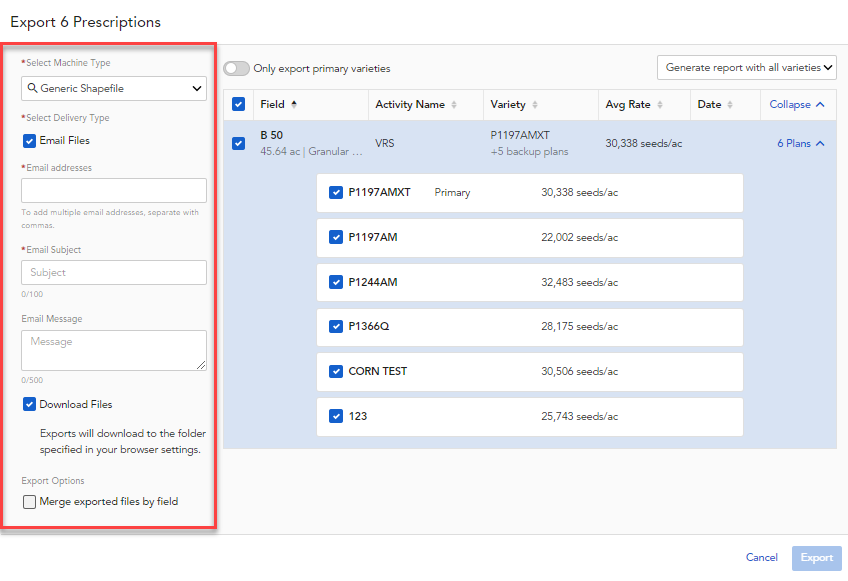Sort table by Field column
The height and width of the screenshot is (581, 848).
tap(294, 104)
